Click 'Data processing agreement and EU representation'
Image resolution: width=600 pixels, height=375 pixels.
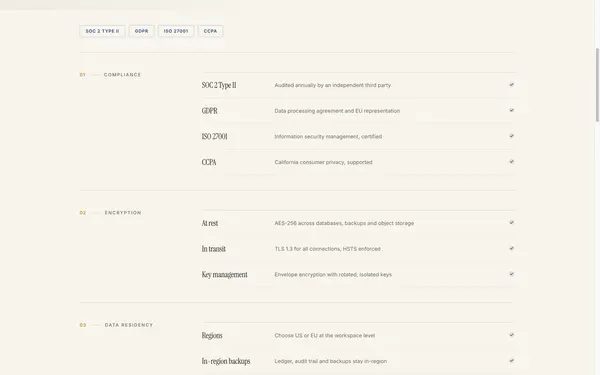[x=337, y=111]
